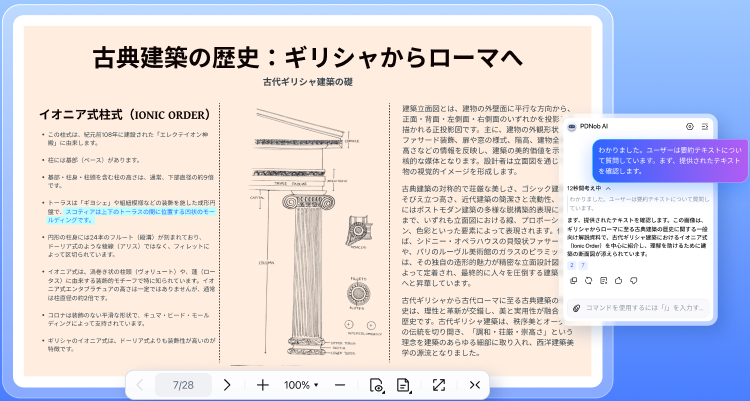Click the user message bubble in chat

coord(670,160)
